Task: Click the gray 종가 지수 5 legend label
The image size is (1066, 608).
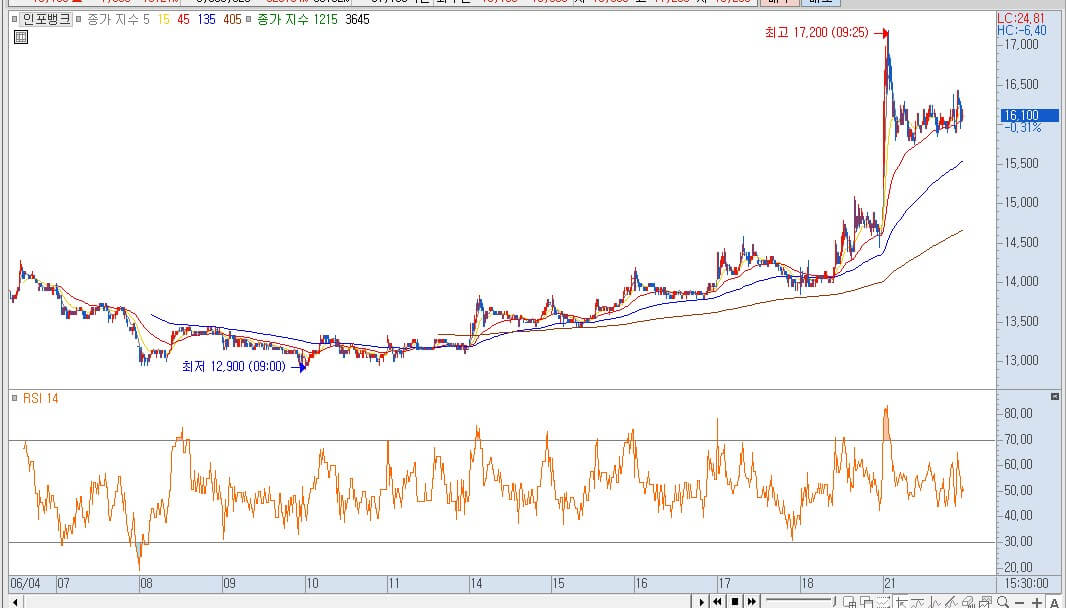Action: (x=118, y=19)
